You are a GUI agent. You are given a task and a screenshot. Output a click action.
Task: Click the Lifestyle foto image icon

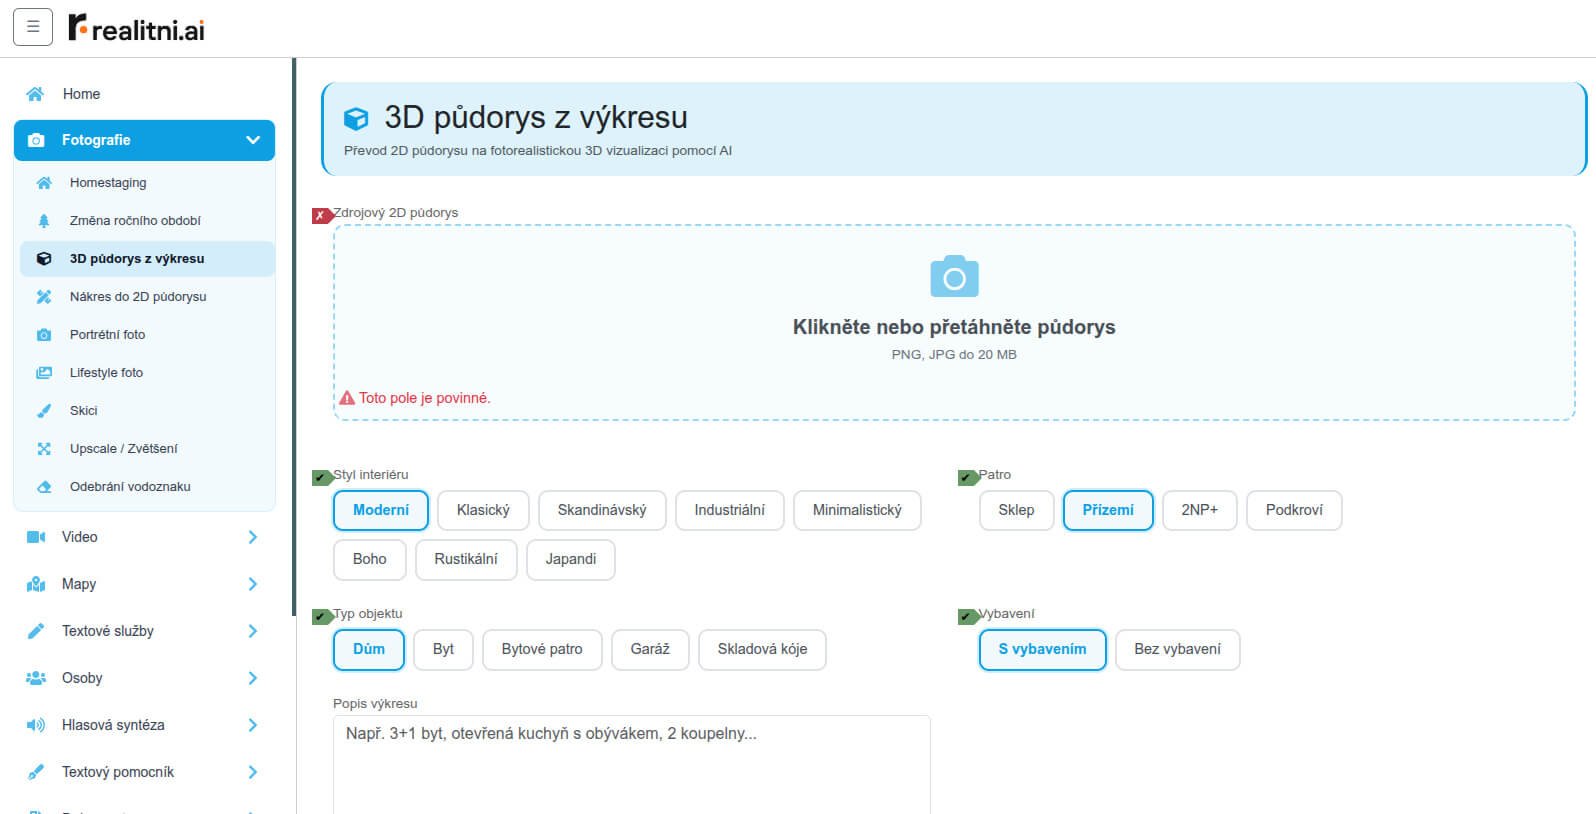pyautogui.click(x=44, y=373)
